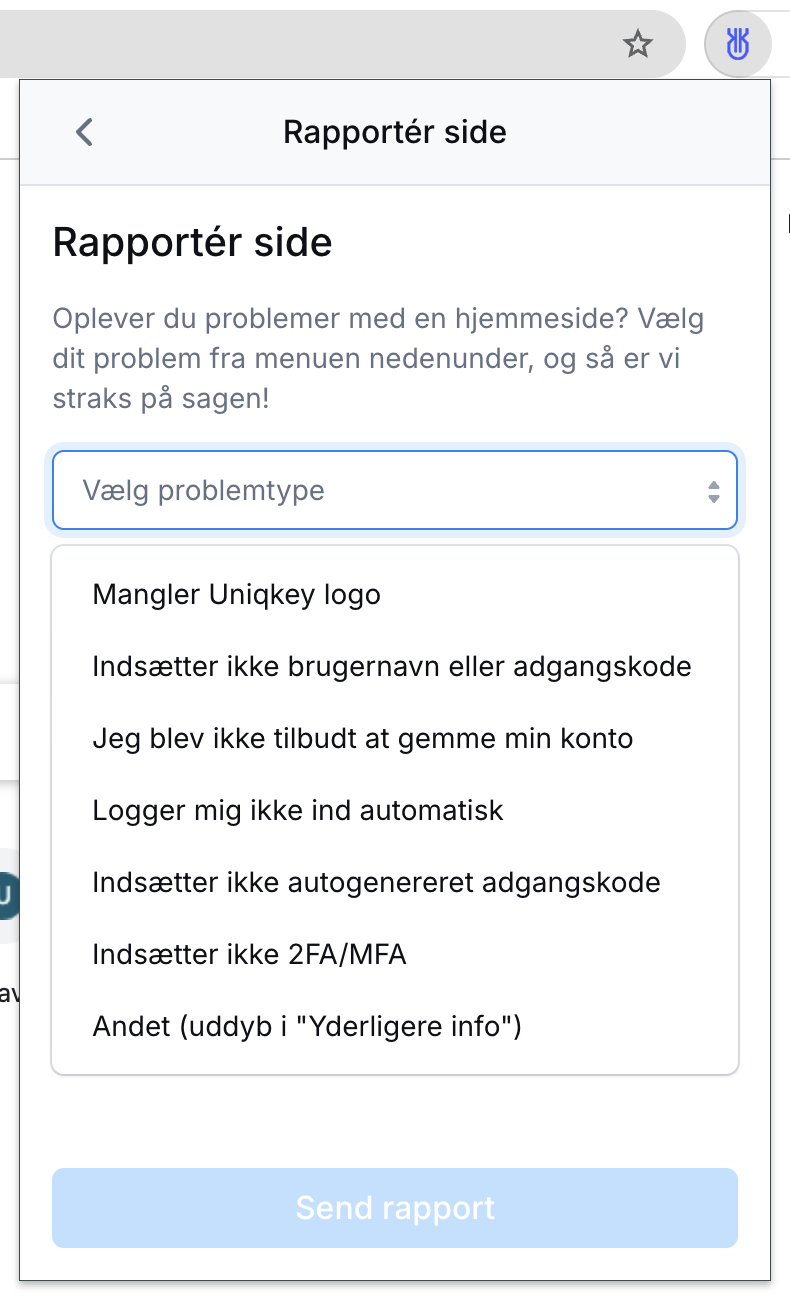
Task: Click the Rapportér side header bar title
Action: [395, 132]
